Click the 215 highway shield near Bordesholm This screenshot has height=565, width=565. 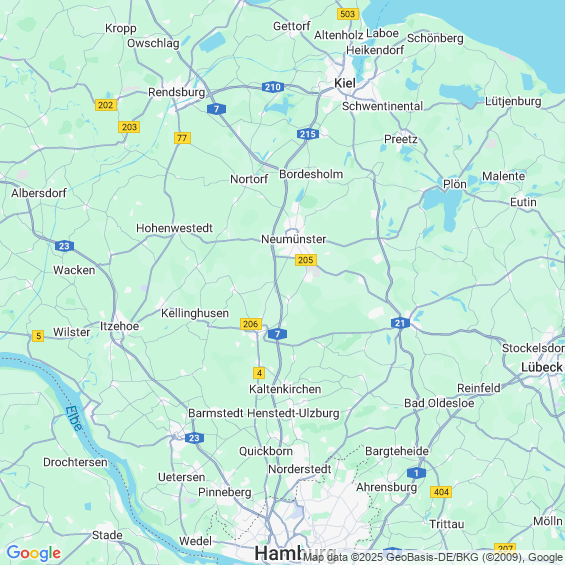(308, 134)
